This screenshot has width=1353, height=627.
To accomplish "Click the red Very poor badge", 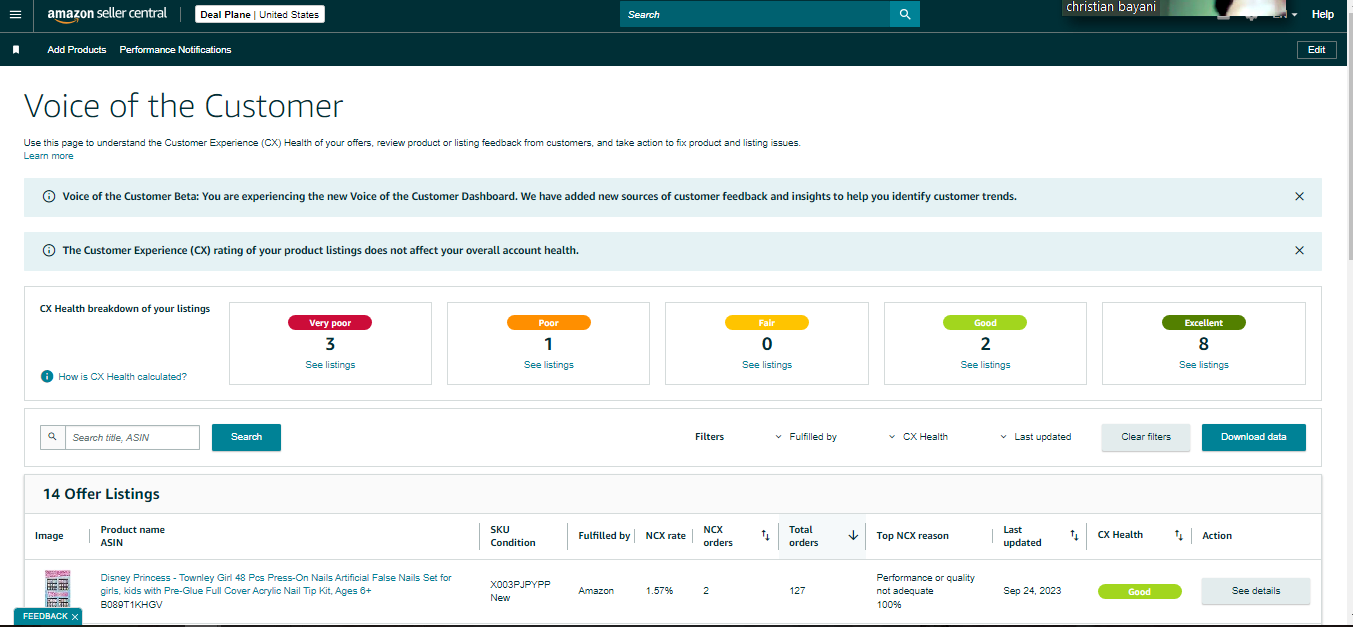I will (x=330, y=323).
